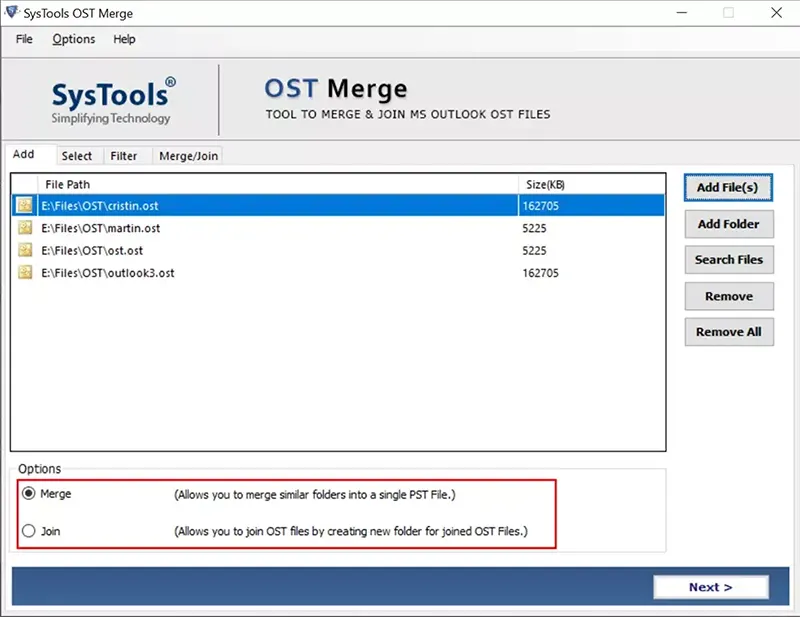Open the Options menu

73,39
